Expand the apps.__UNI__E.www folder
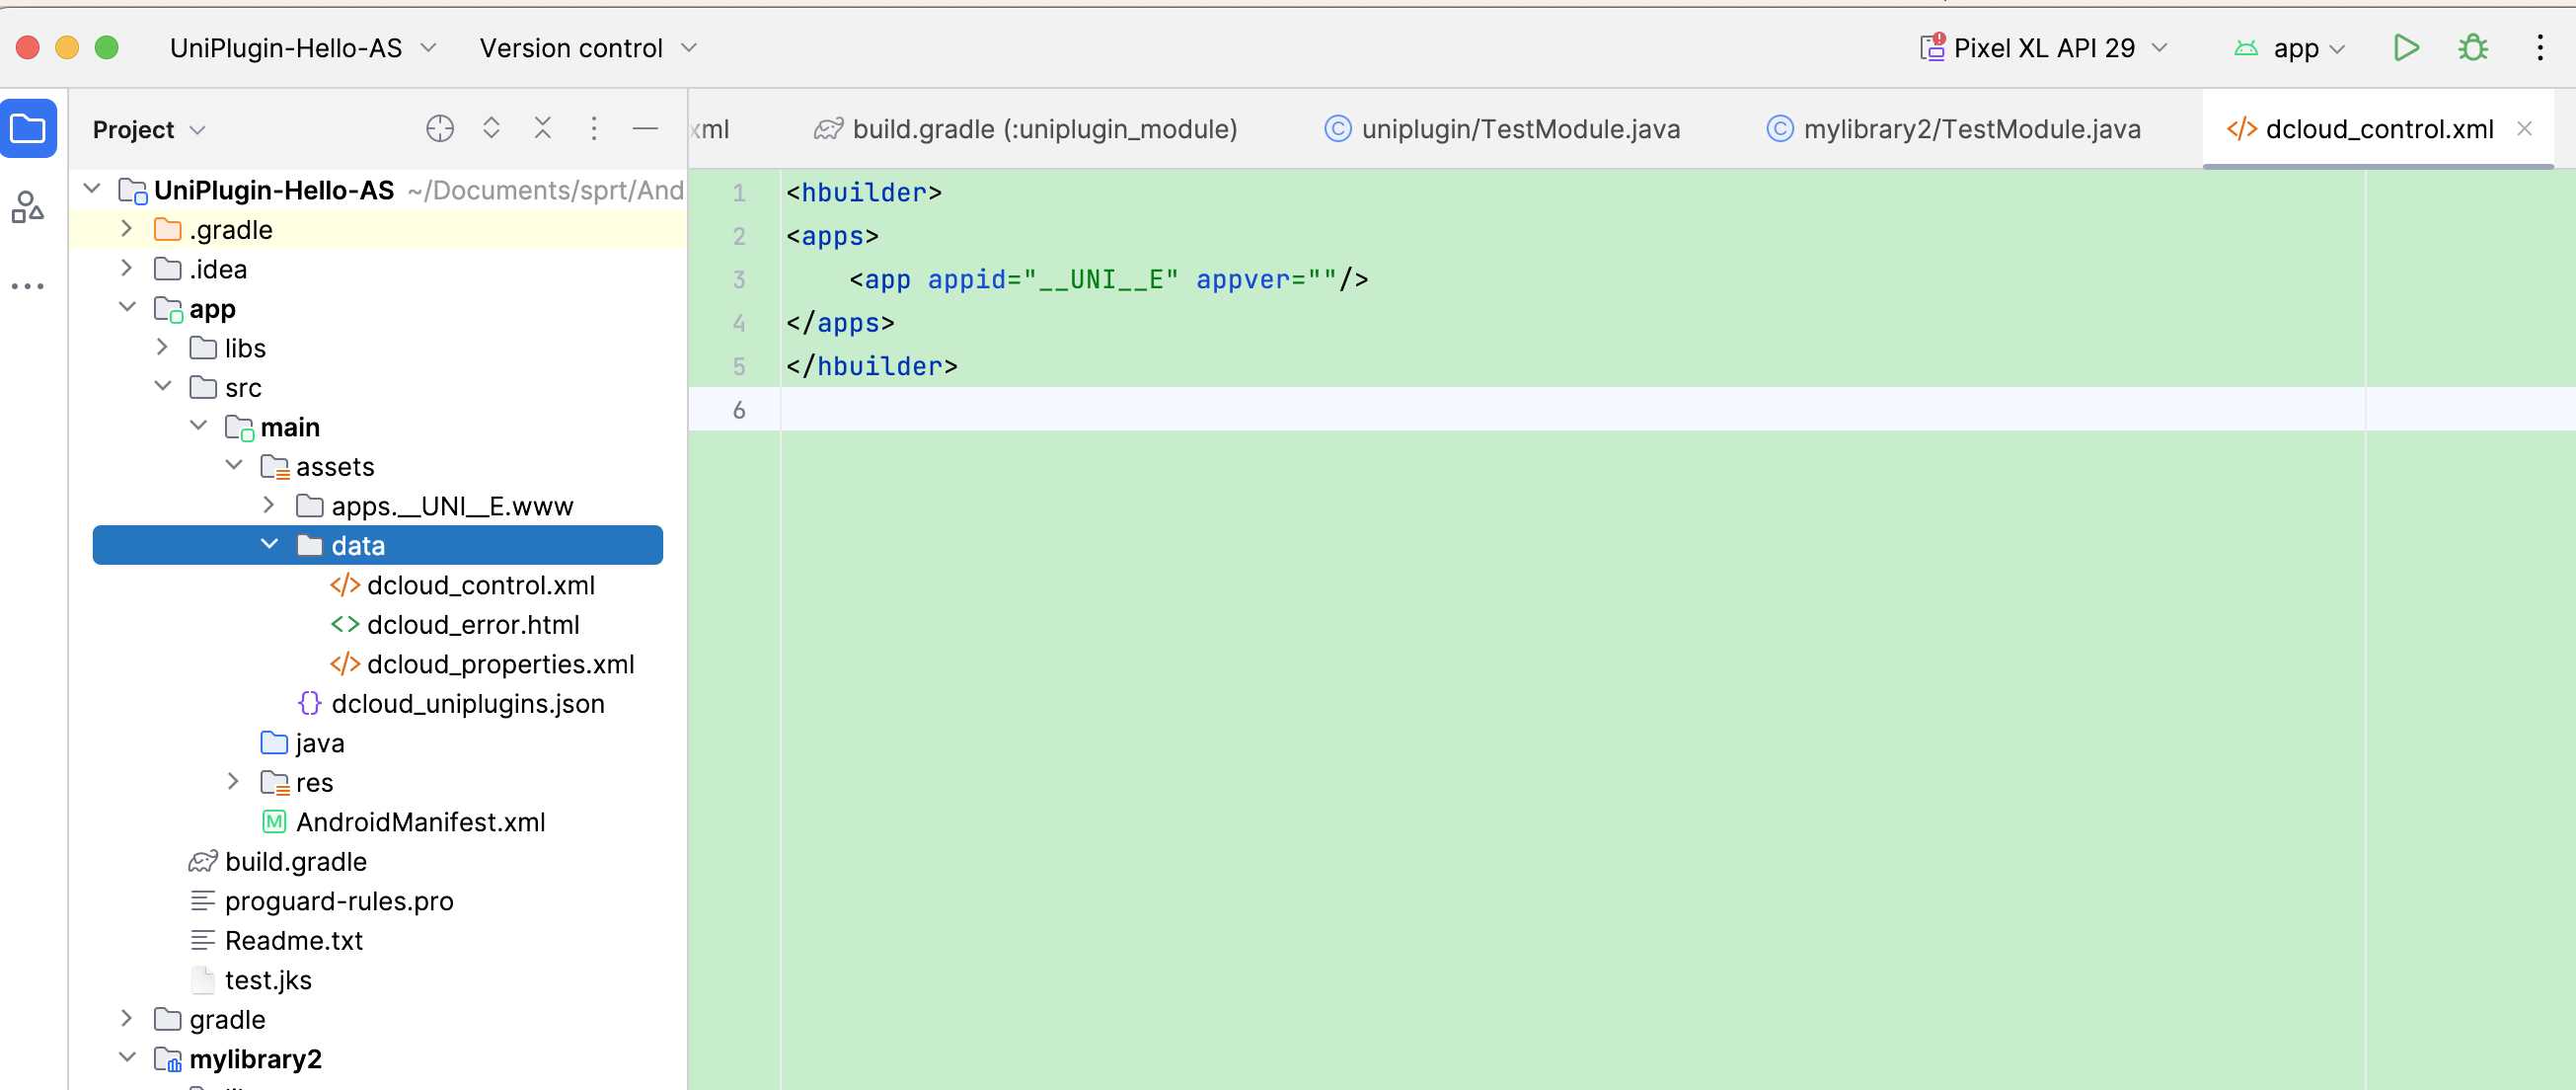Viewport: 2576px width, 1090px height. pyautogui.click(x=269, y=506)
